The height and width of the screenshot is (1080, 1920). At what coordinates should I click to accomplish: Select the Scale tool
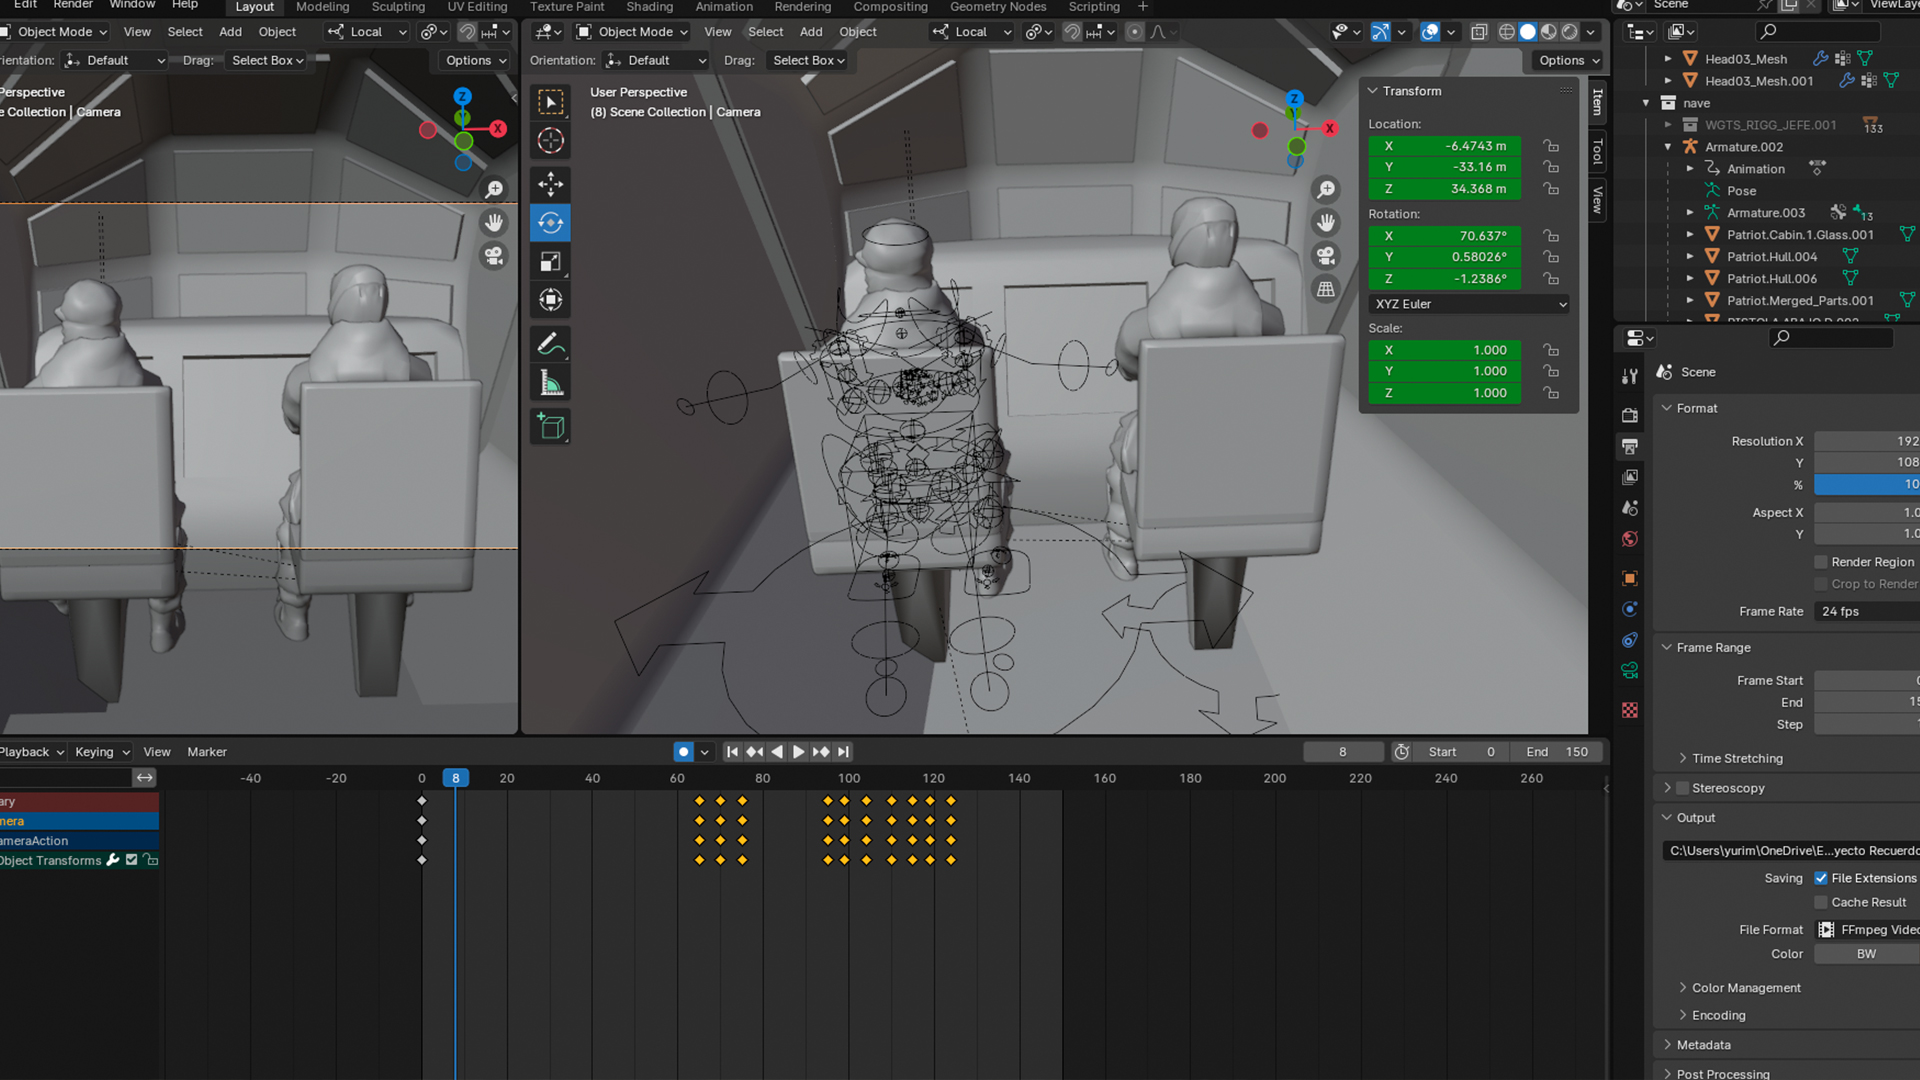coord(550,262)
